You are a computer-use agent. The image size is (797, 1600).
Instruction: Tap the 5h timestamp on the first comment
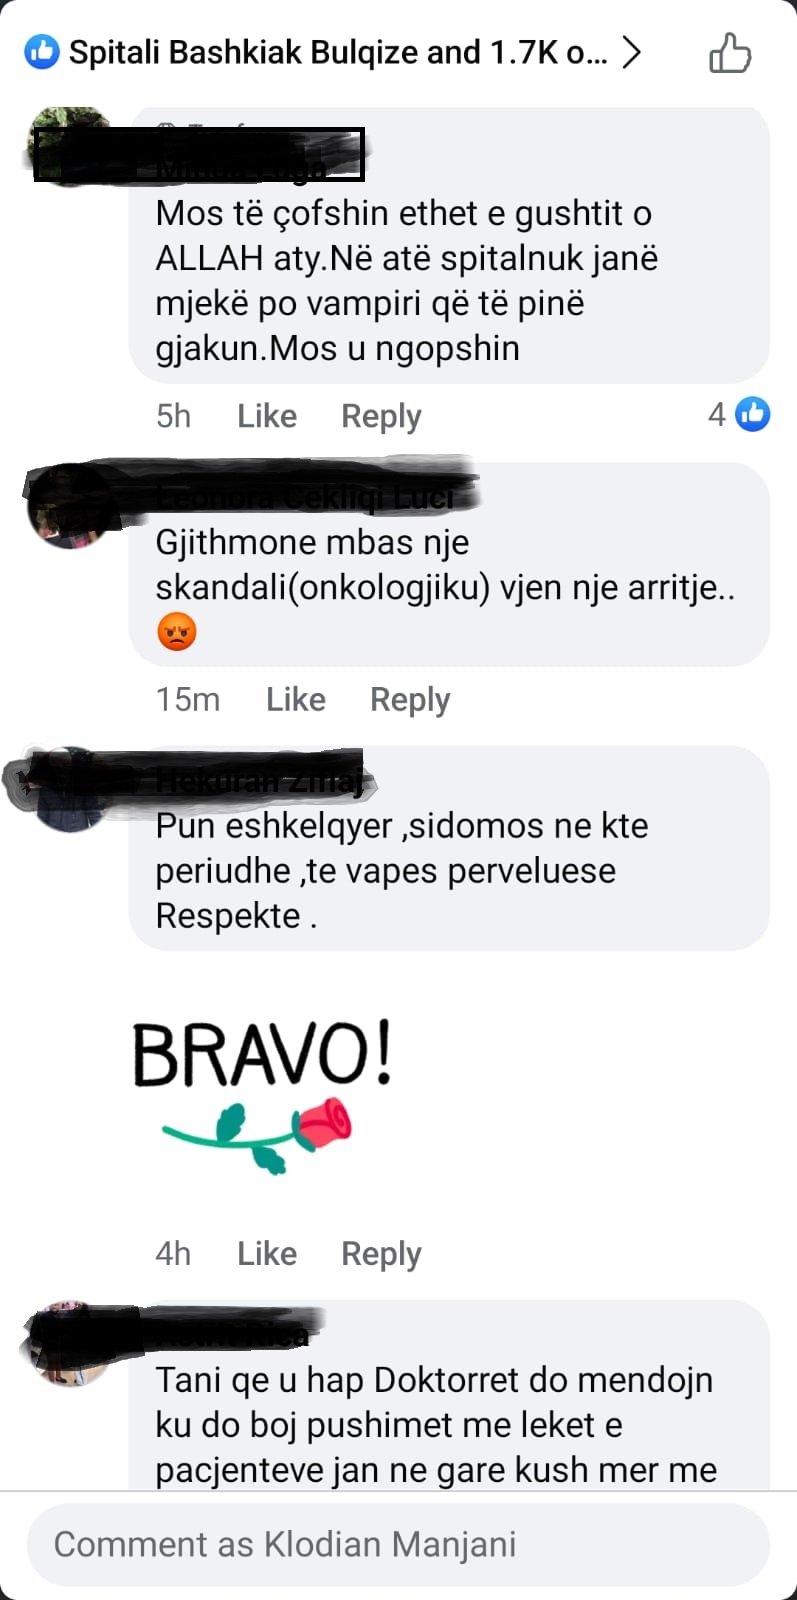click(x=173, y=416)
